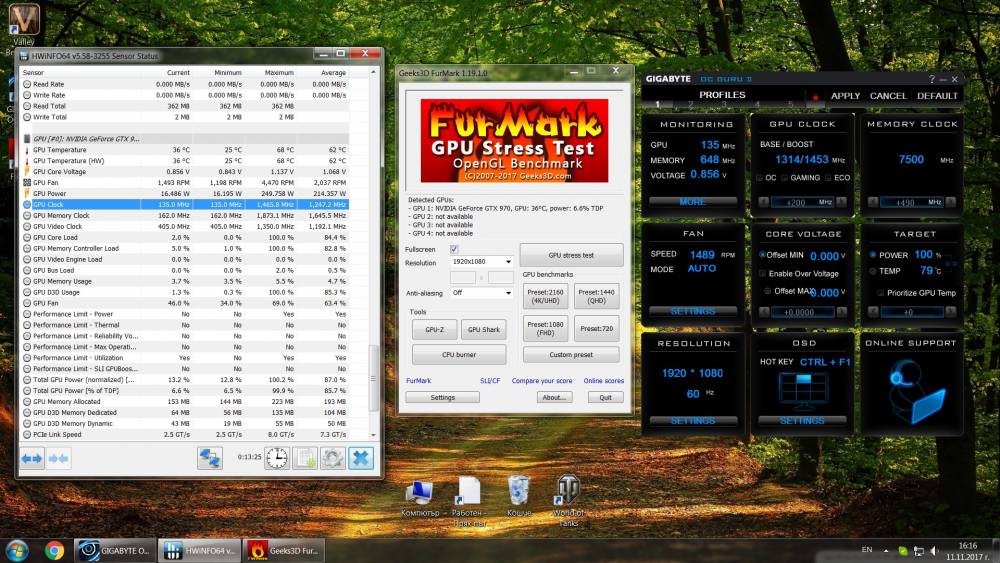The image size is (1000, 563).
Task: Open HWiNFO sensor settings gear icon
Action: [x=332, y=458]
